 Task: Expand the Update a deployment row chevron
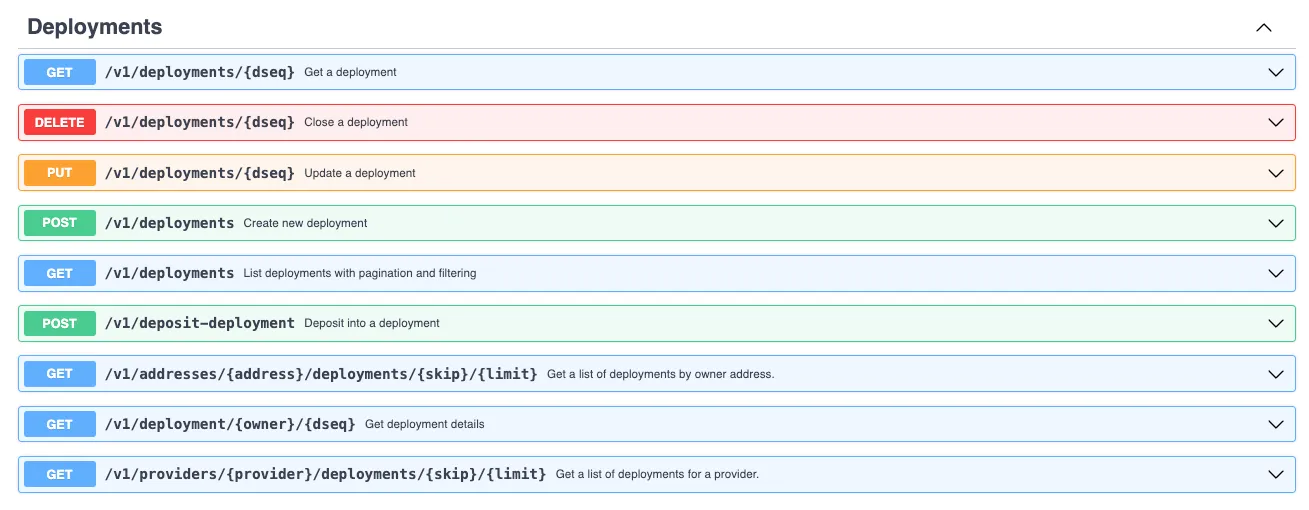[x=1275, y=173]
